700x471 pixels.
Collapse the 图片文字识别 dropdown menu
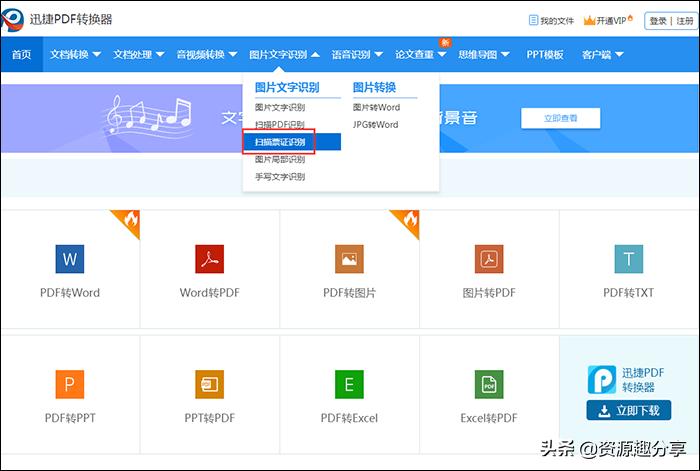pos(284,54)
